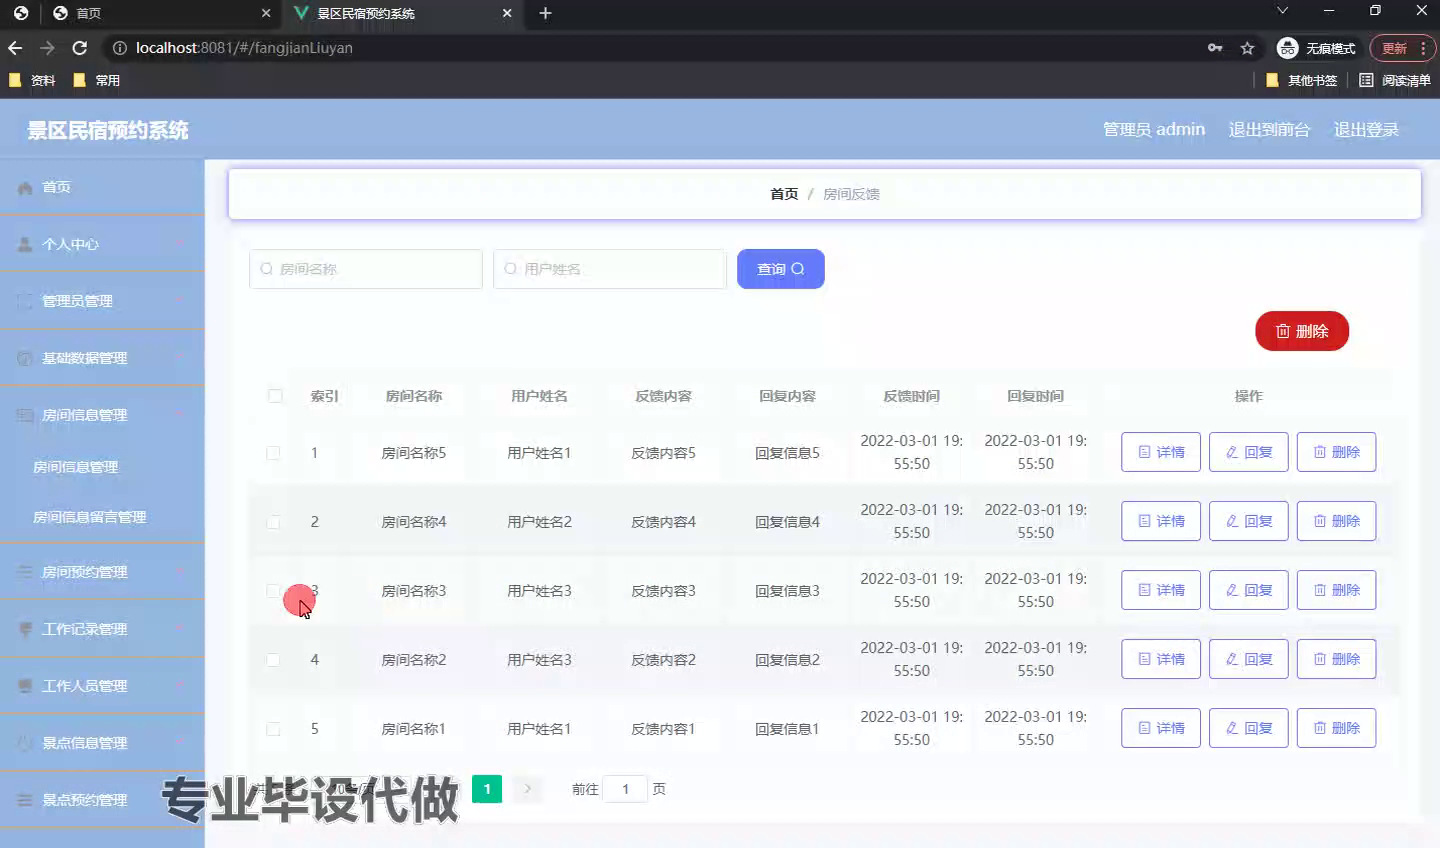Click the incognito 无痕模式 indicator
1440x848 pixels.
[1316, 48]
